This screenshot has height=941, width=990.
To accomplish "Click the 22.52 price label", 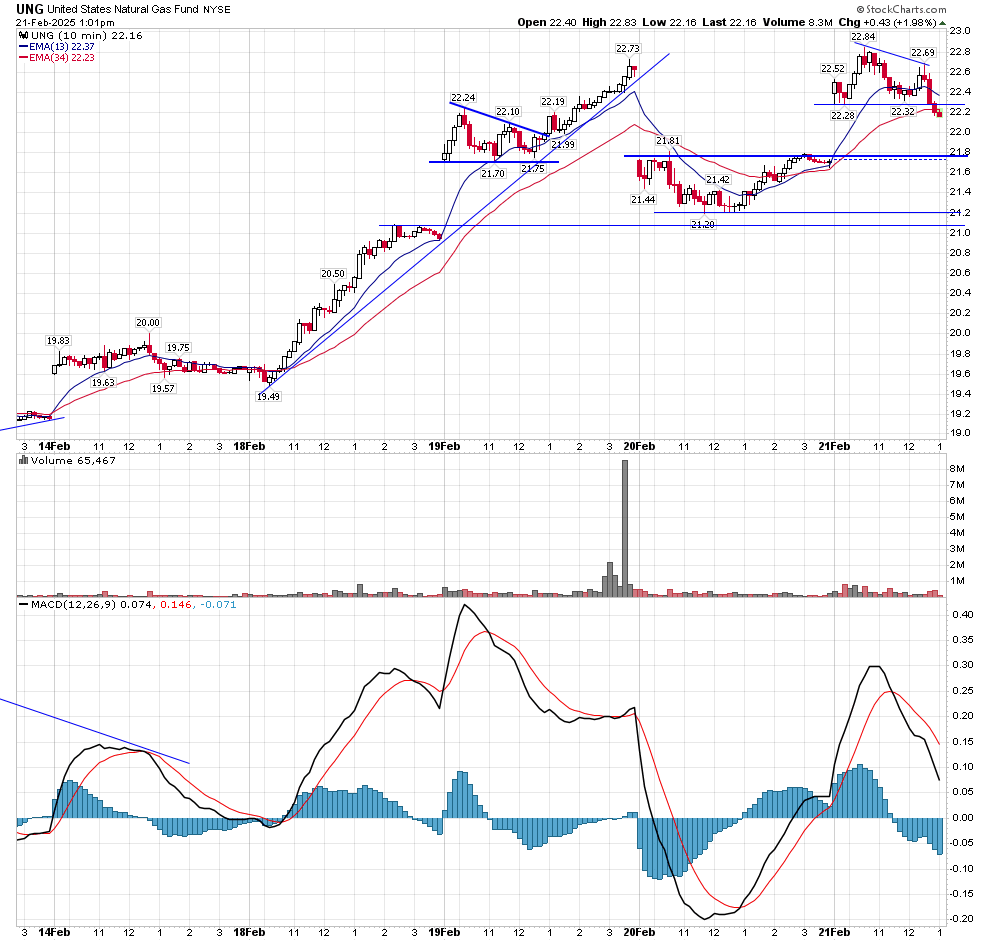I will pos(833,68).
